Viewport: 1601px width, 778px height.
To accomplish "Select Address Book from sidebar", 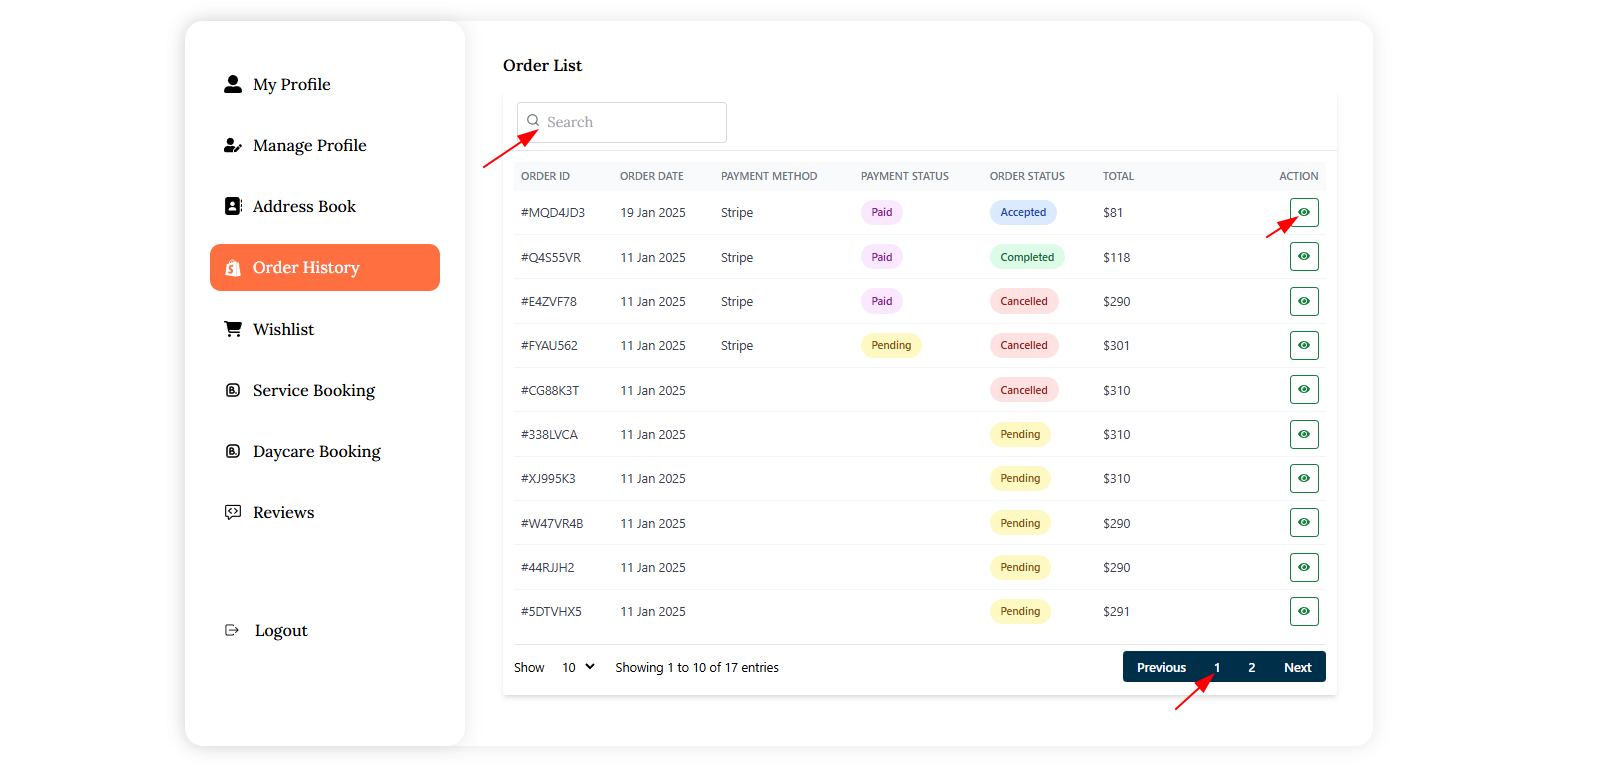I will (304, 207).
